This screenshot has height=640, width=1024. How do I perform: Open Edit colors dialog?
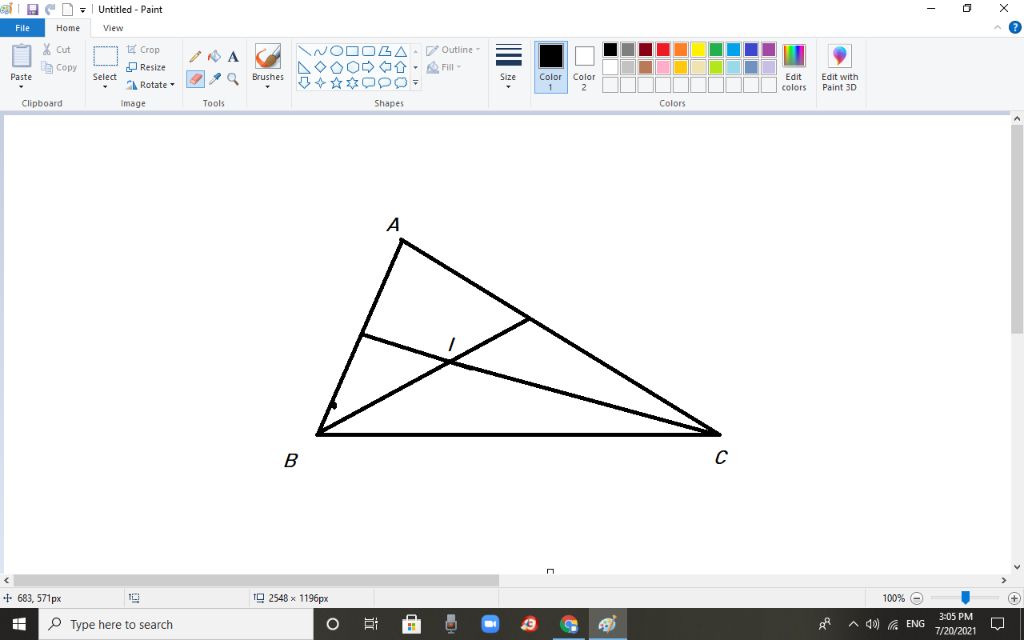794,68
